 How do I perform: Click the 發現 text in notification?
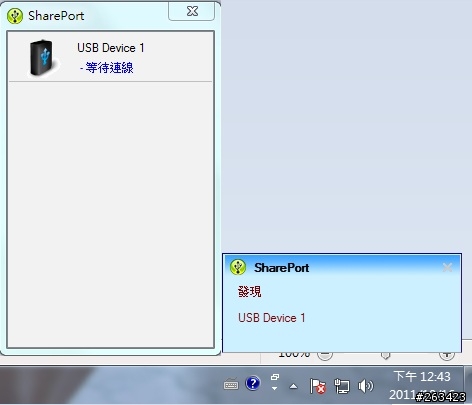click(250, 291)
